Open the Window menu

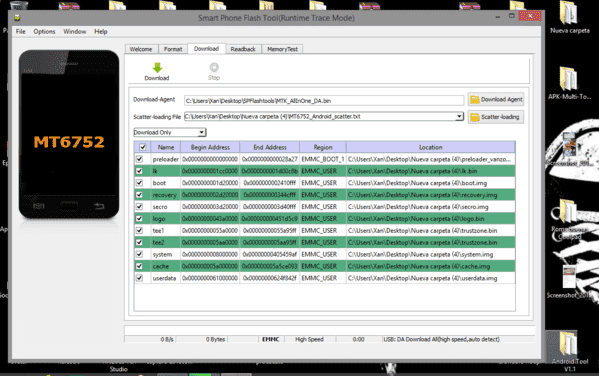click(74, 31)
